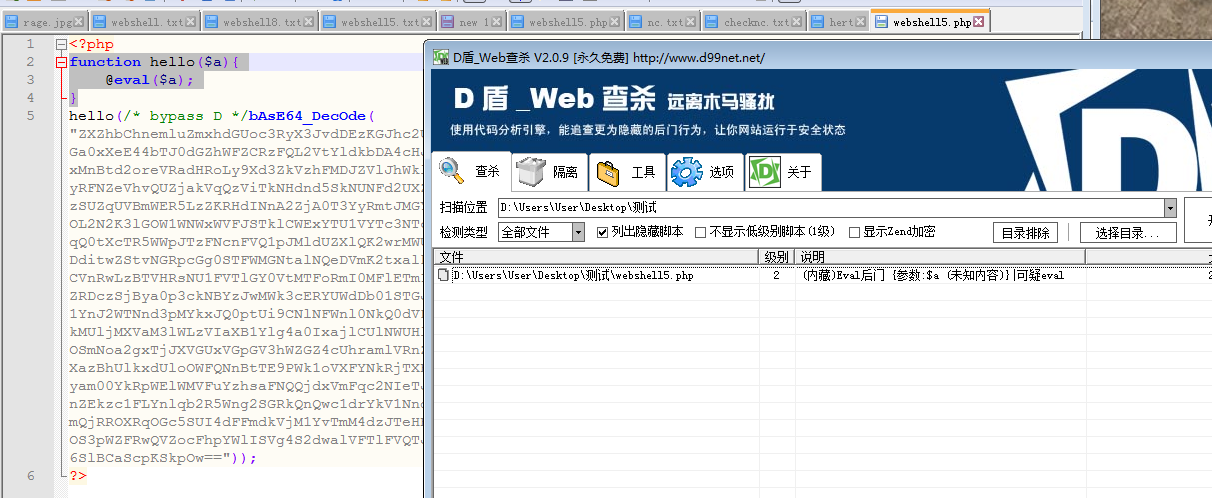Switch to webshell8.txt editor tab
The width and height of the screenshot is (1212, 498).
[258, 21]
